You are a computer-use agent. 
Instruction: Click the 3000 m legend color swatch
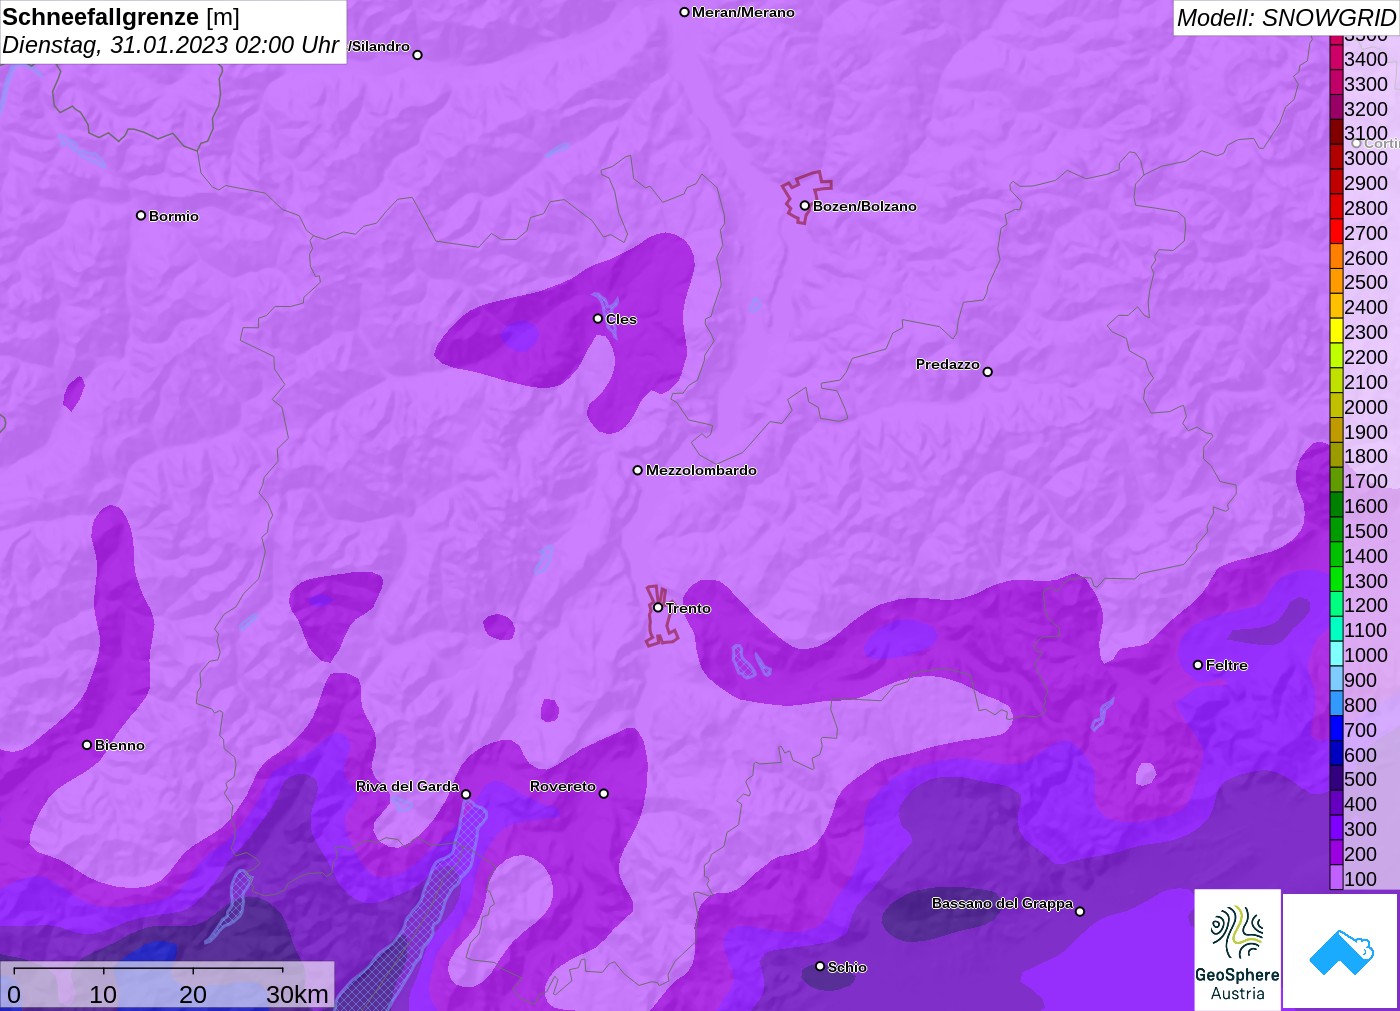click(x=1336, y=158)
